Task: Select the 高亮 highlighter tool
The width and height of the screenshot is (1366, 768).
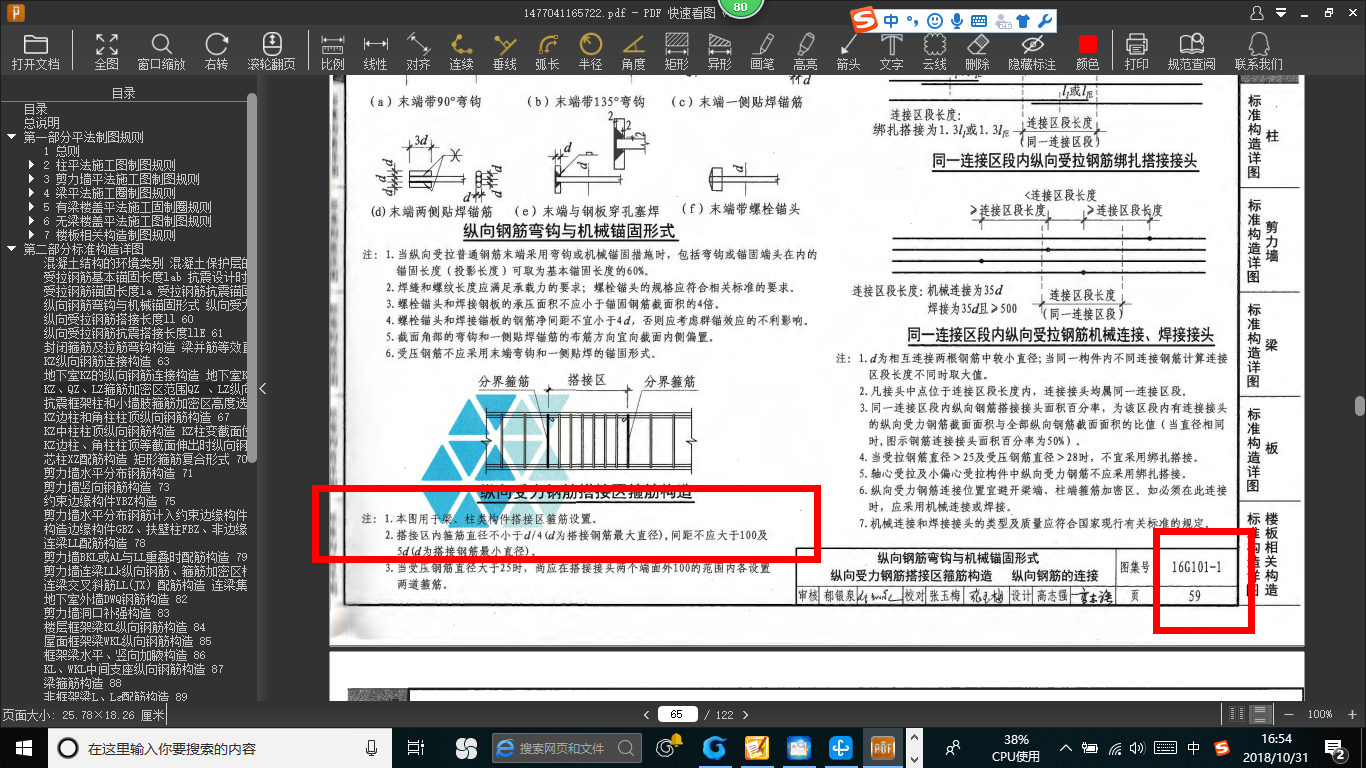Action: click(x=806, y=52)
